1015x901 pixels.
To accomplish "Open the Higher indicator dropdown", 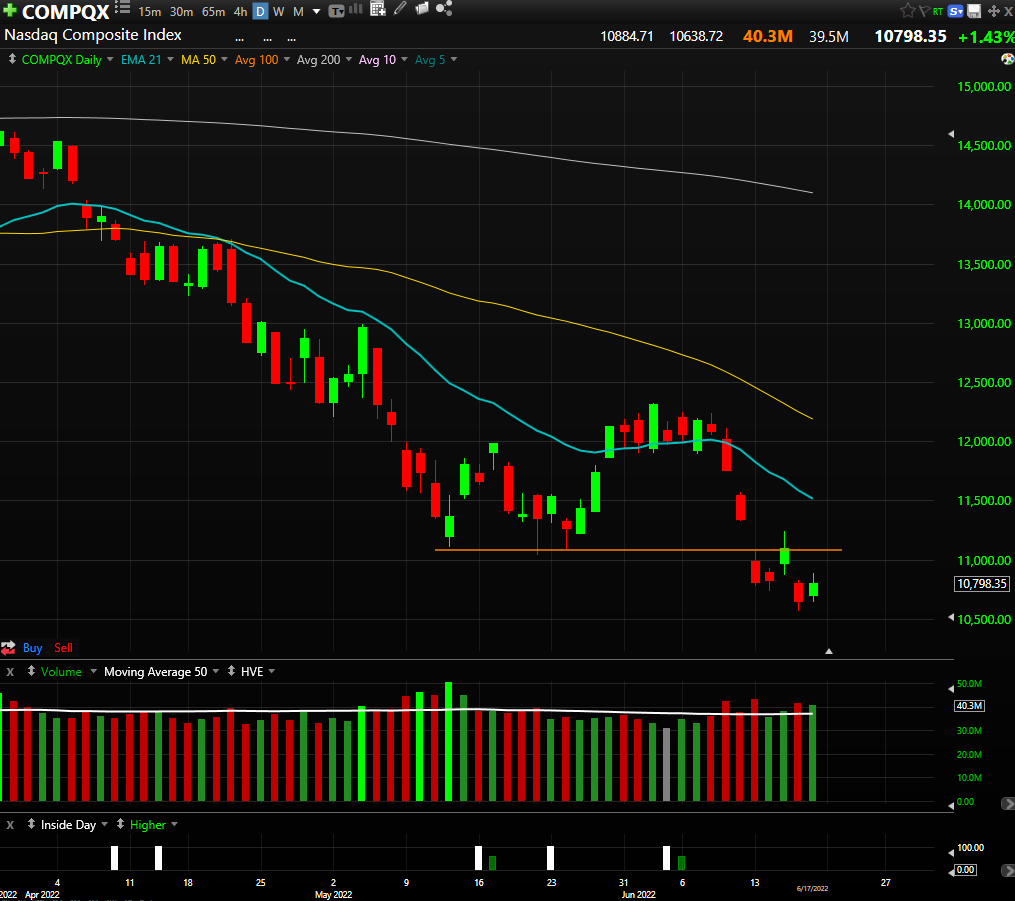I will pos(174,824).
